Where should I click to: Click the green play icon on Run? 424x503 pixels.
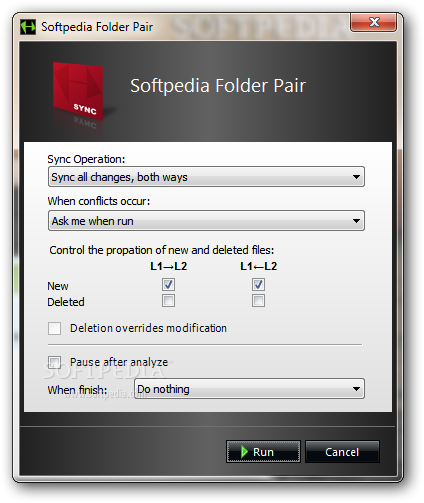tap(244, 452)
